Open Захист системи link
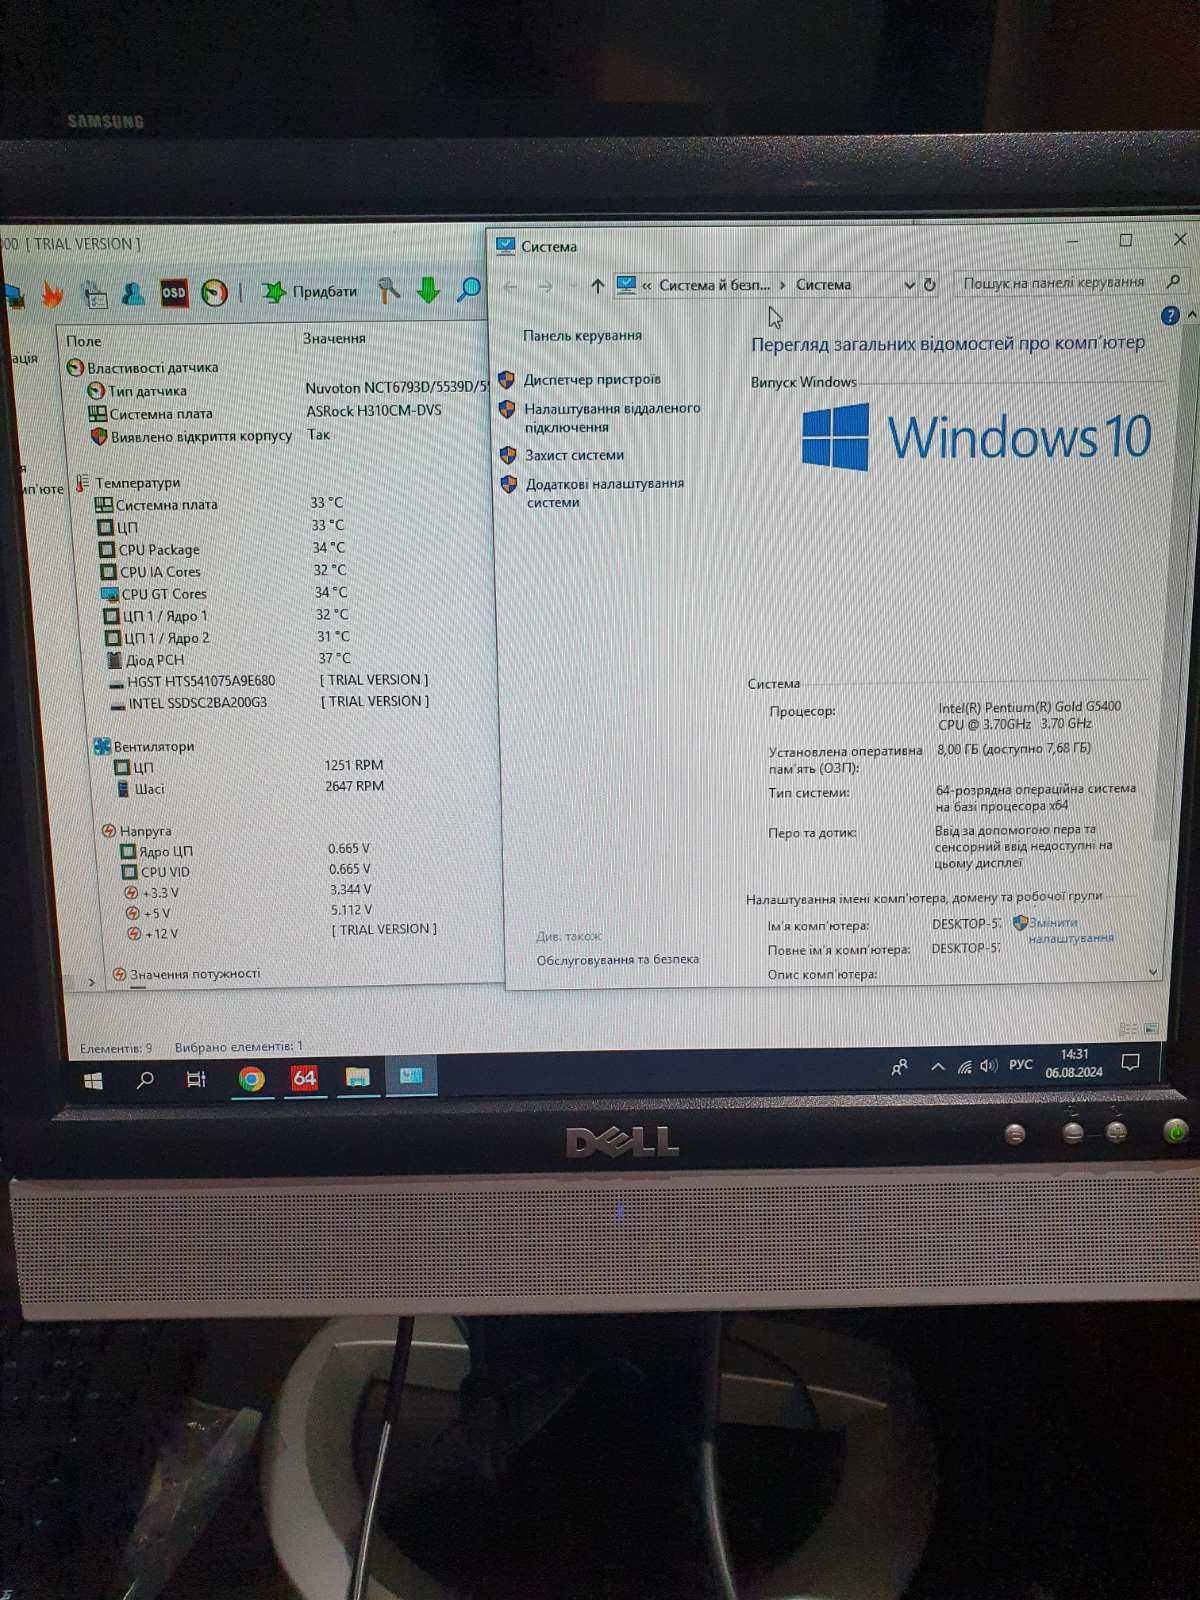 [574, 455]
